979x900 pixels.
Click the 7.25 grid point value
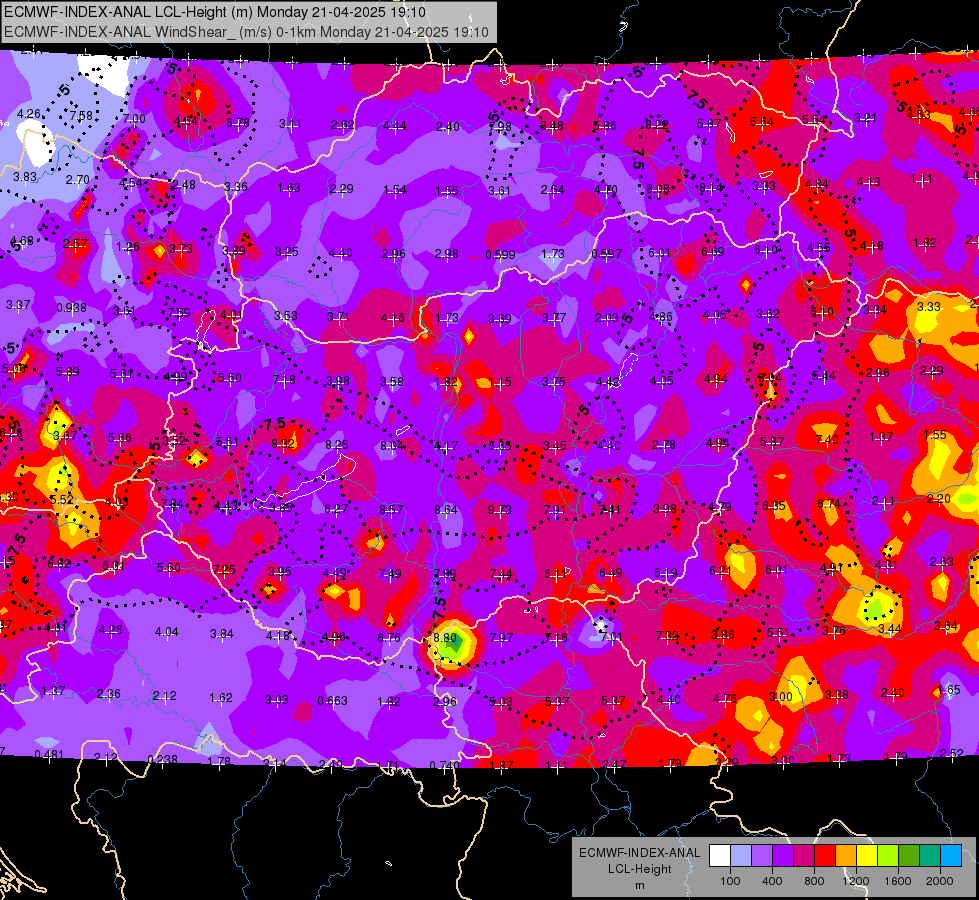(x=224, y=570)
